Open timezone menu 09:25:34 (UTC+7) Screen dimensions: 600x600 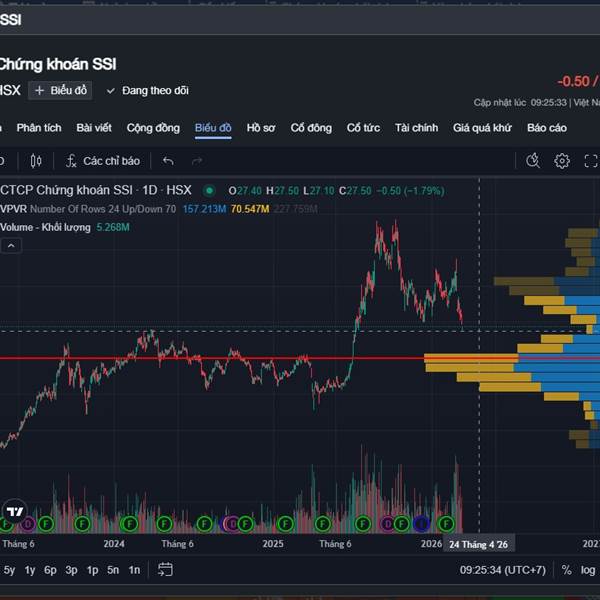[x=503, y=570]
